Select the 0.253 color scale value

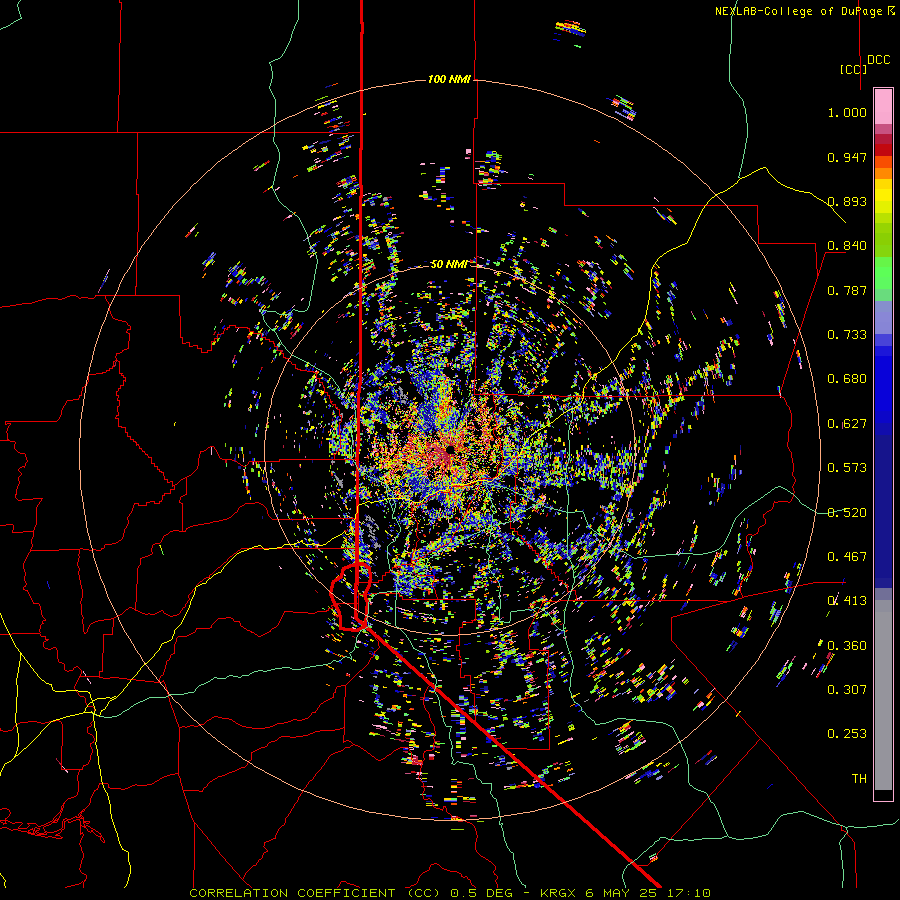click(x=847, y=734)
